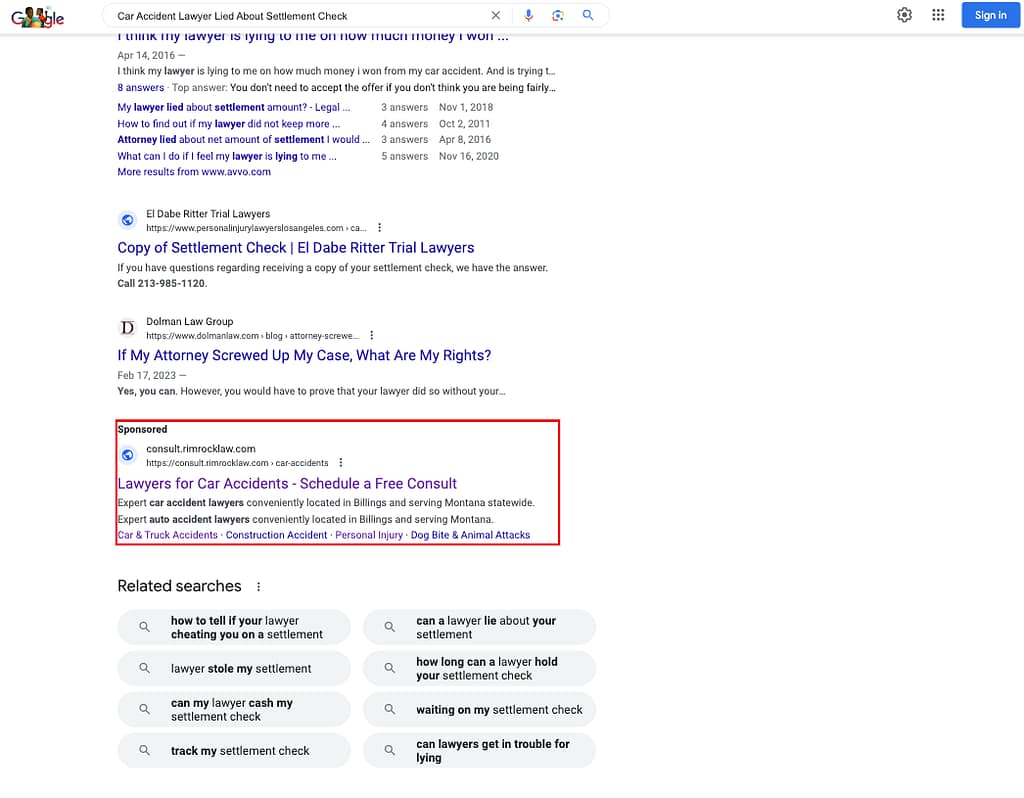Open Personal Injury sitelink

369,535
